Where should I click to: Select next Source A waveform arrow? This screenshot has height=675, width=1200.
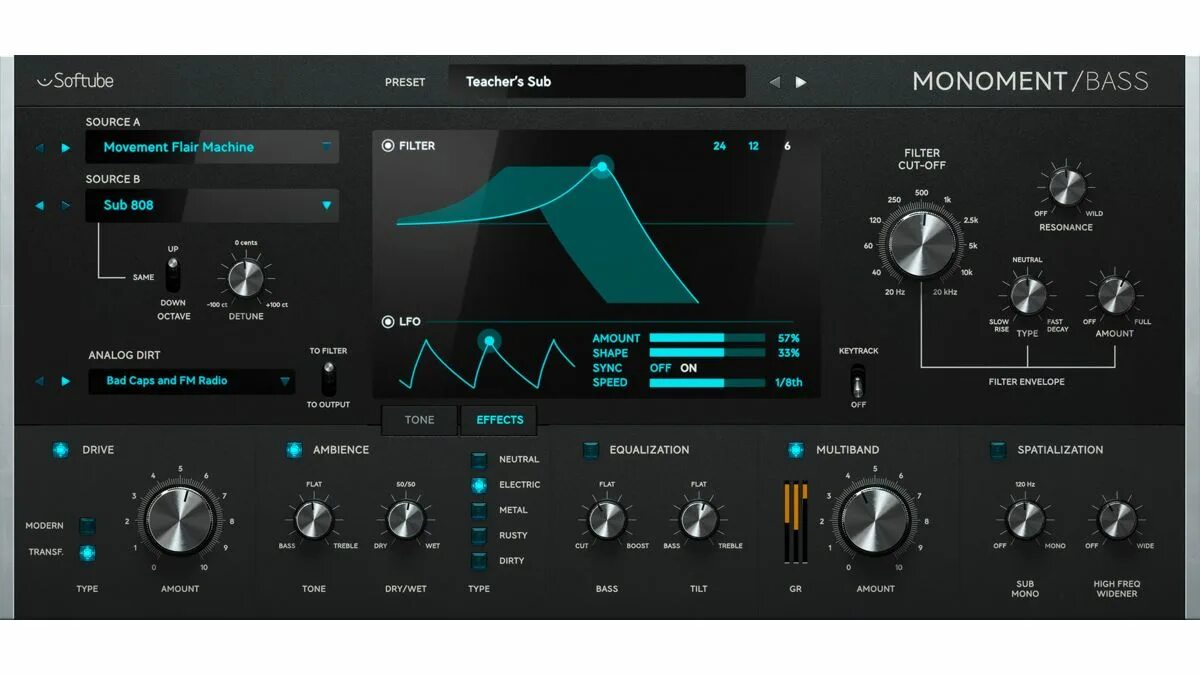[66, 148]
